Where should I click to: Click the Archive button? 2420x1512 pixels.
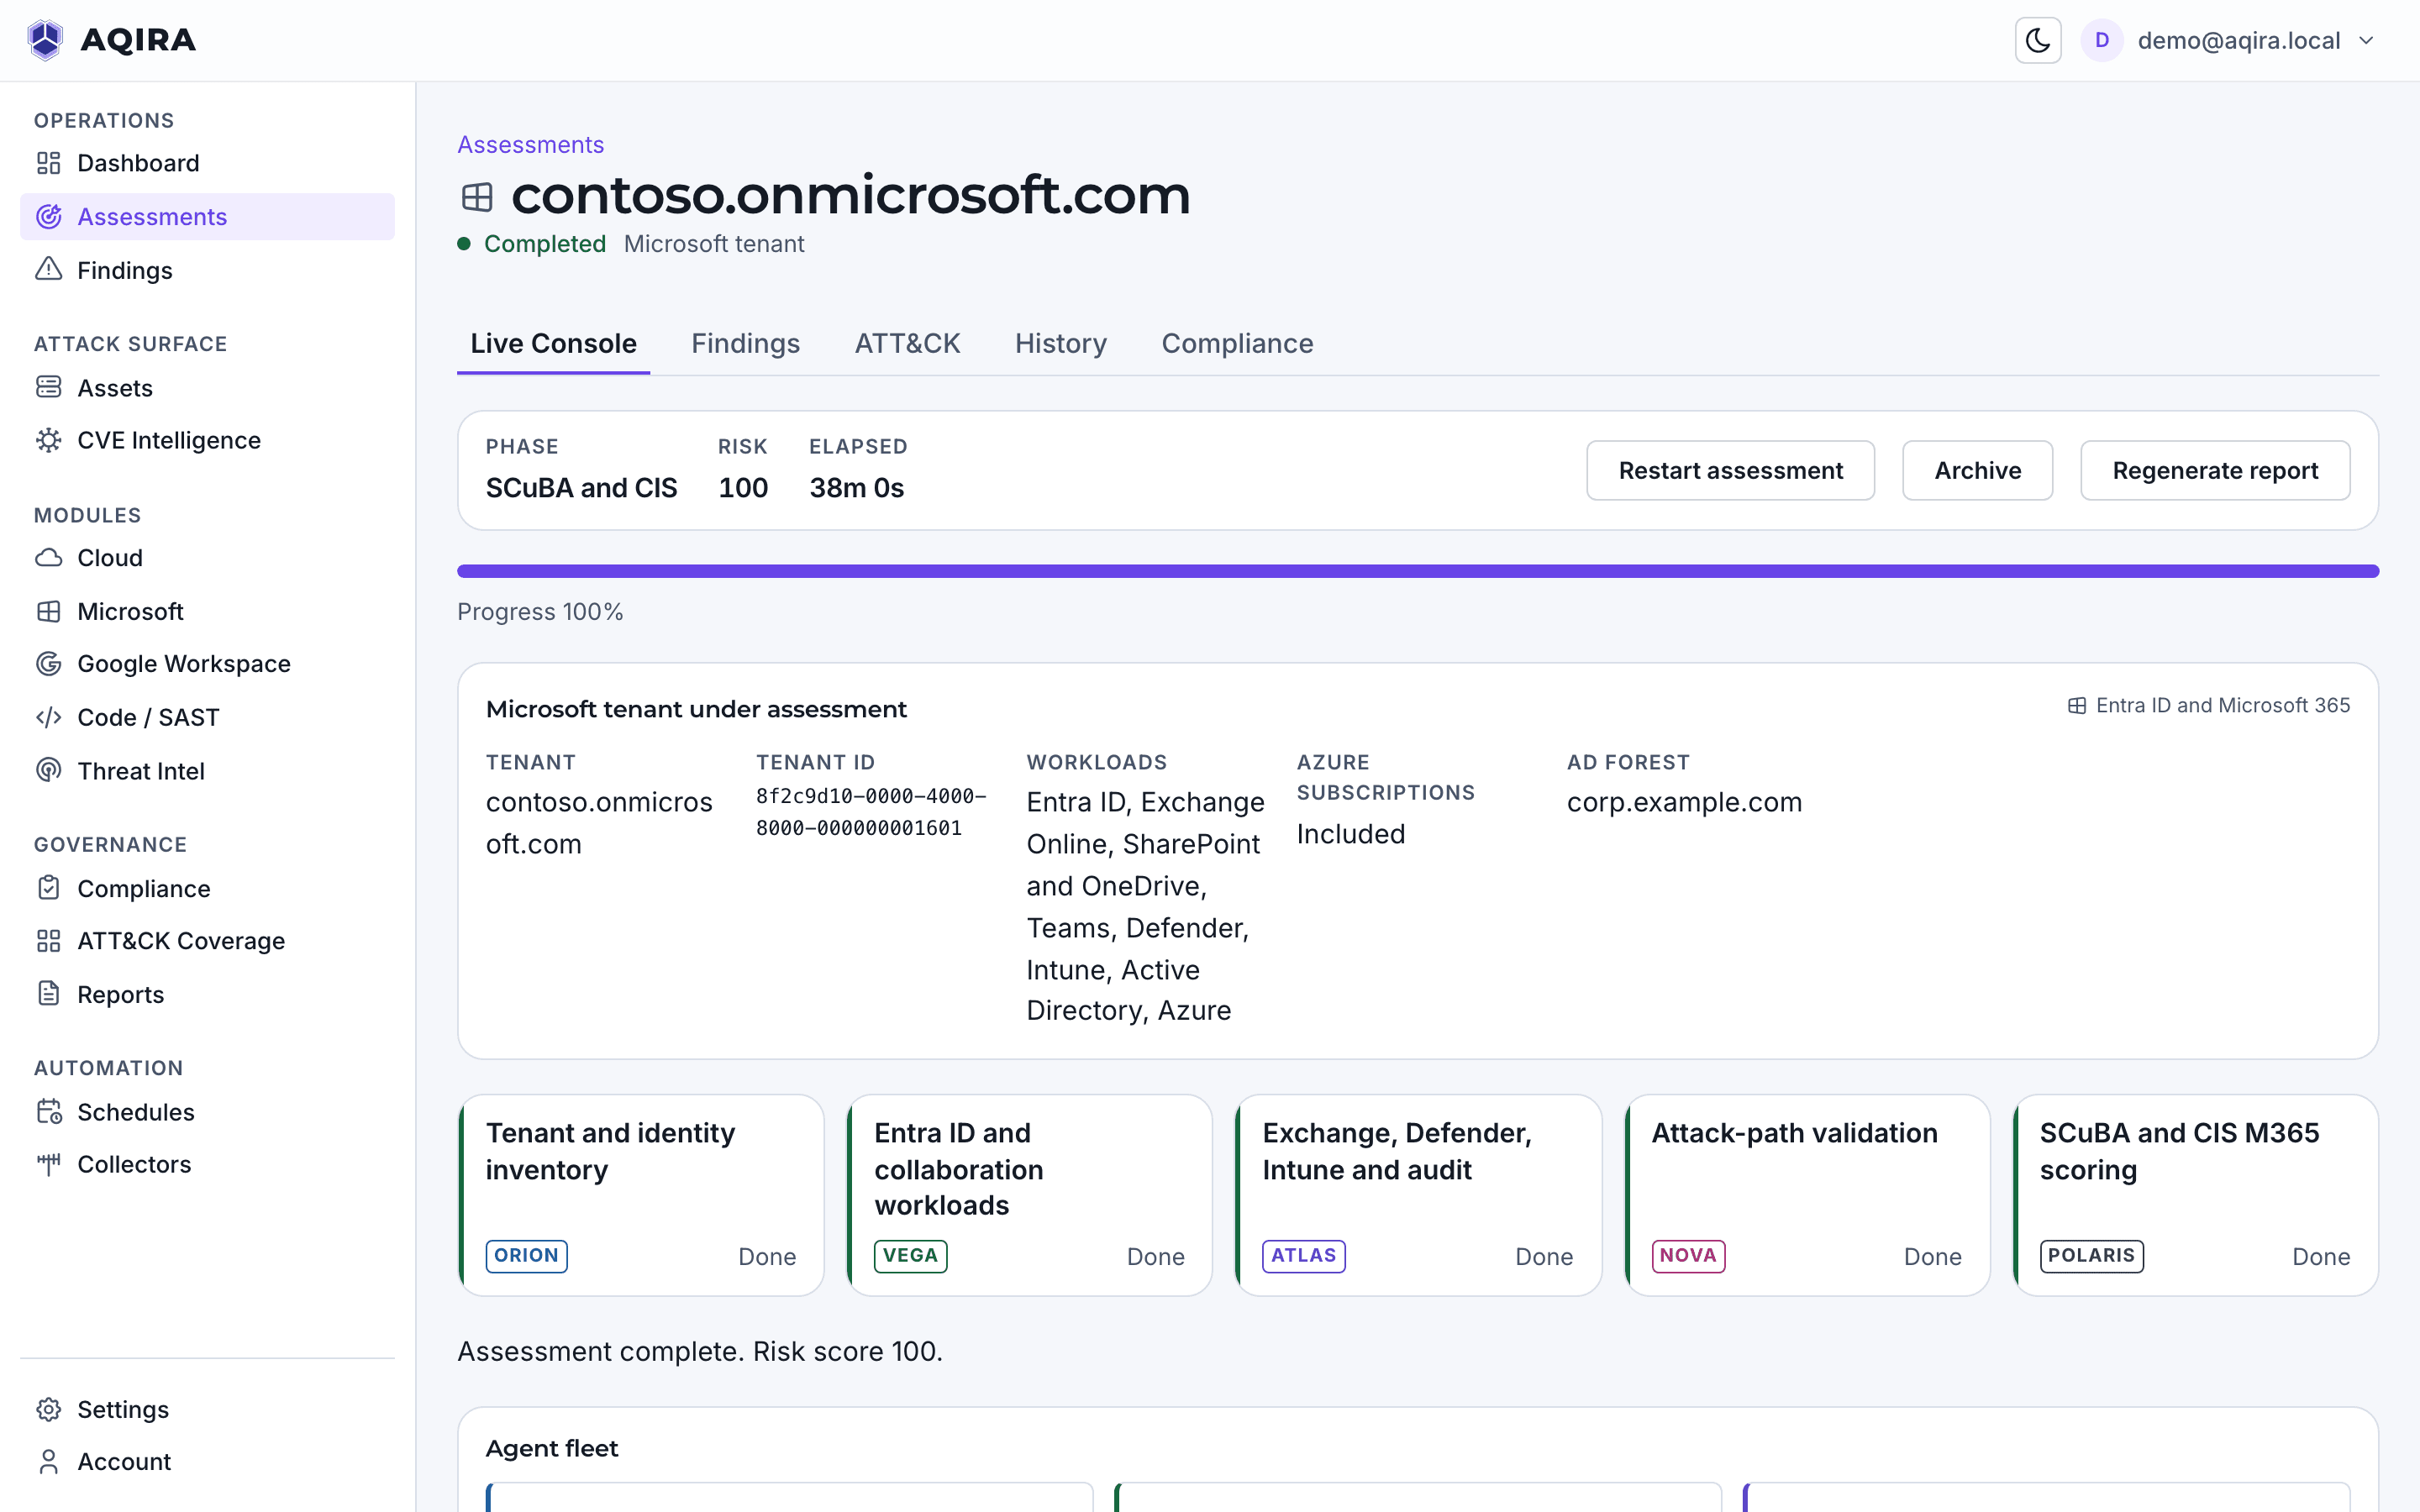tap(1977, 470)
